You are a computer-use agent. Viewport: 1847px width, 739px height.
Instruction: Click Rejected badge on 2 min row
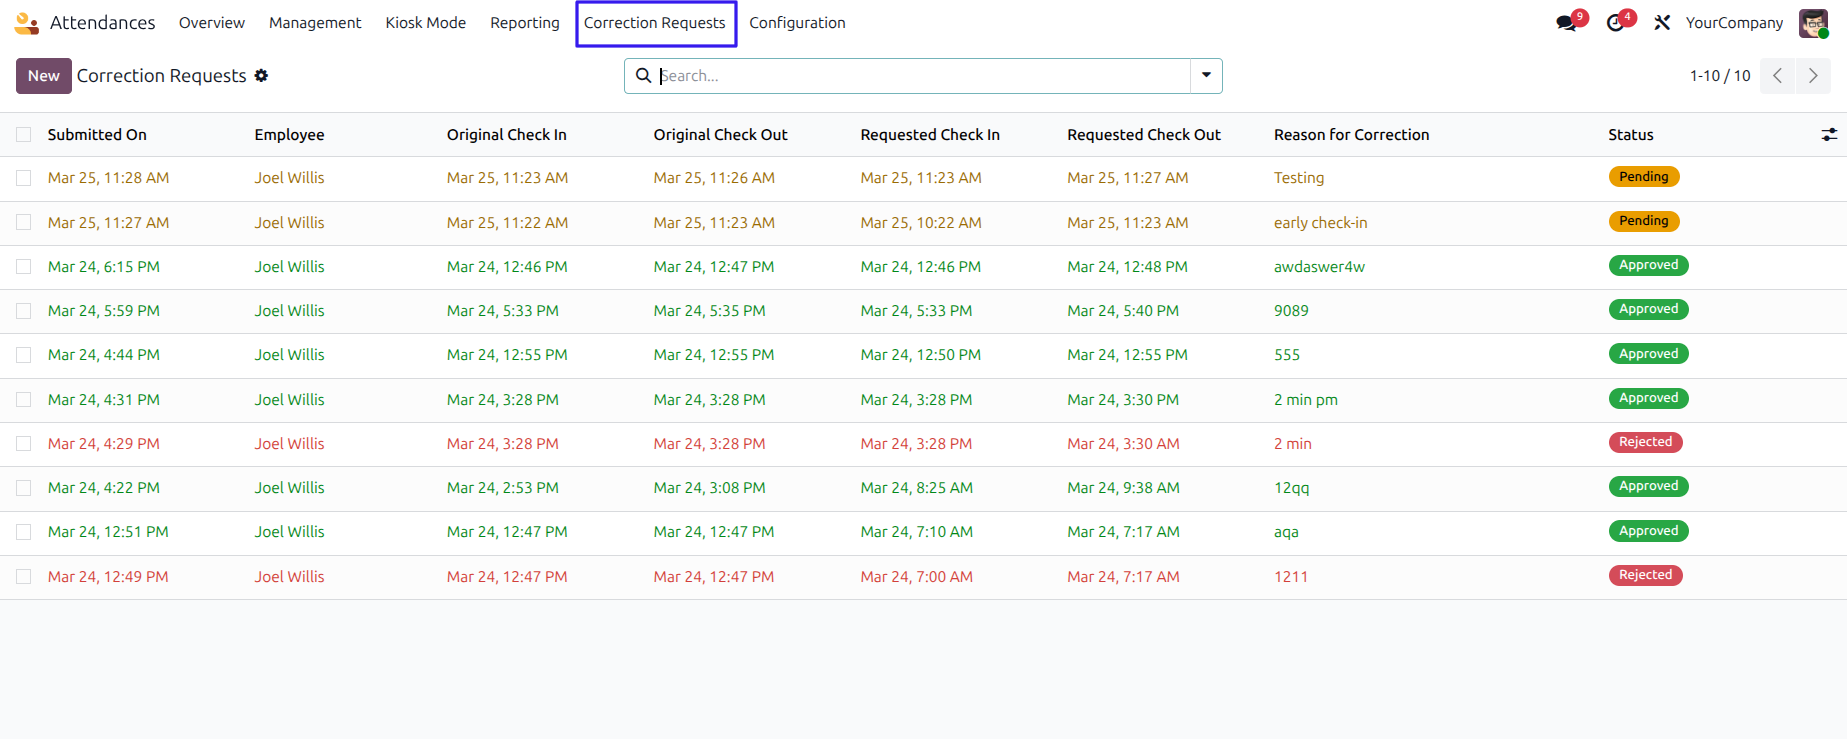1645,442
